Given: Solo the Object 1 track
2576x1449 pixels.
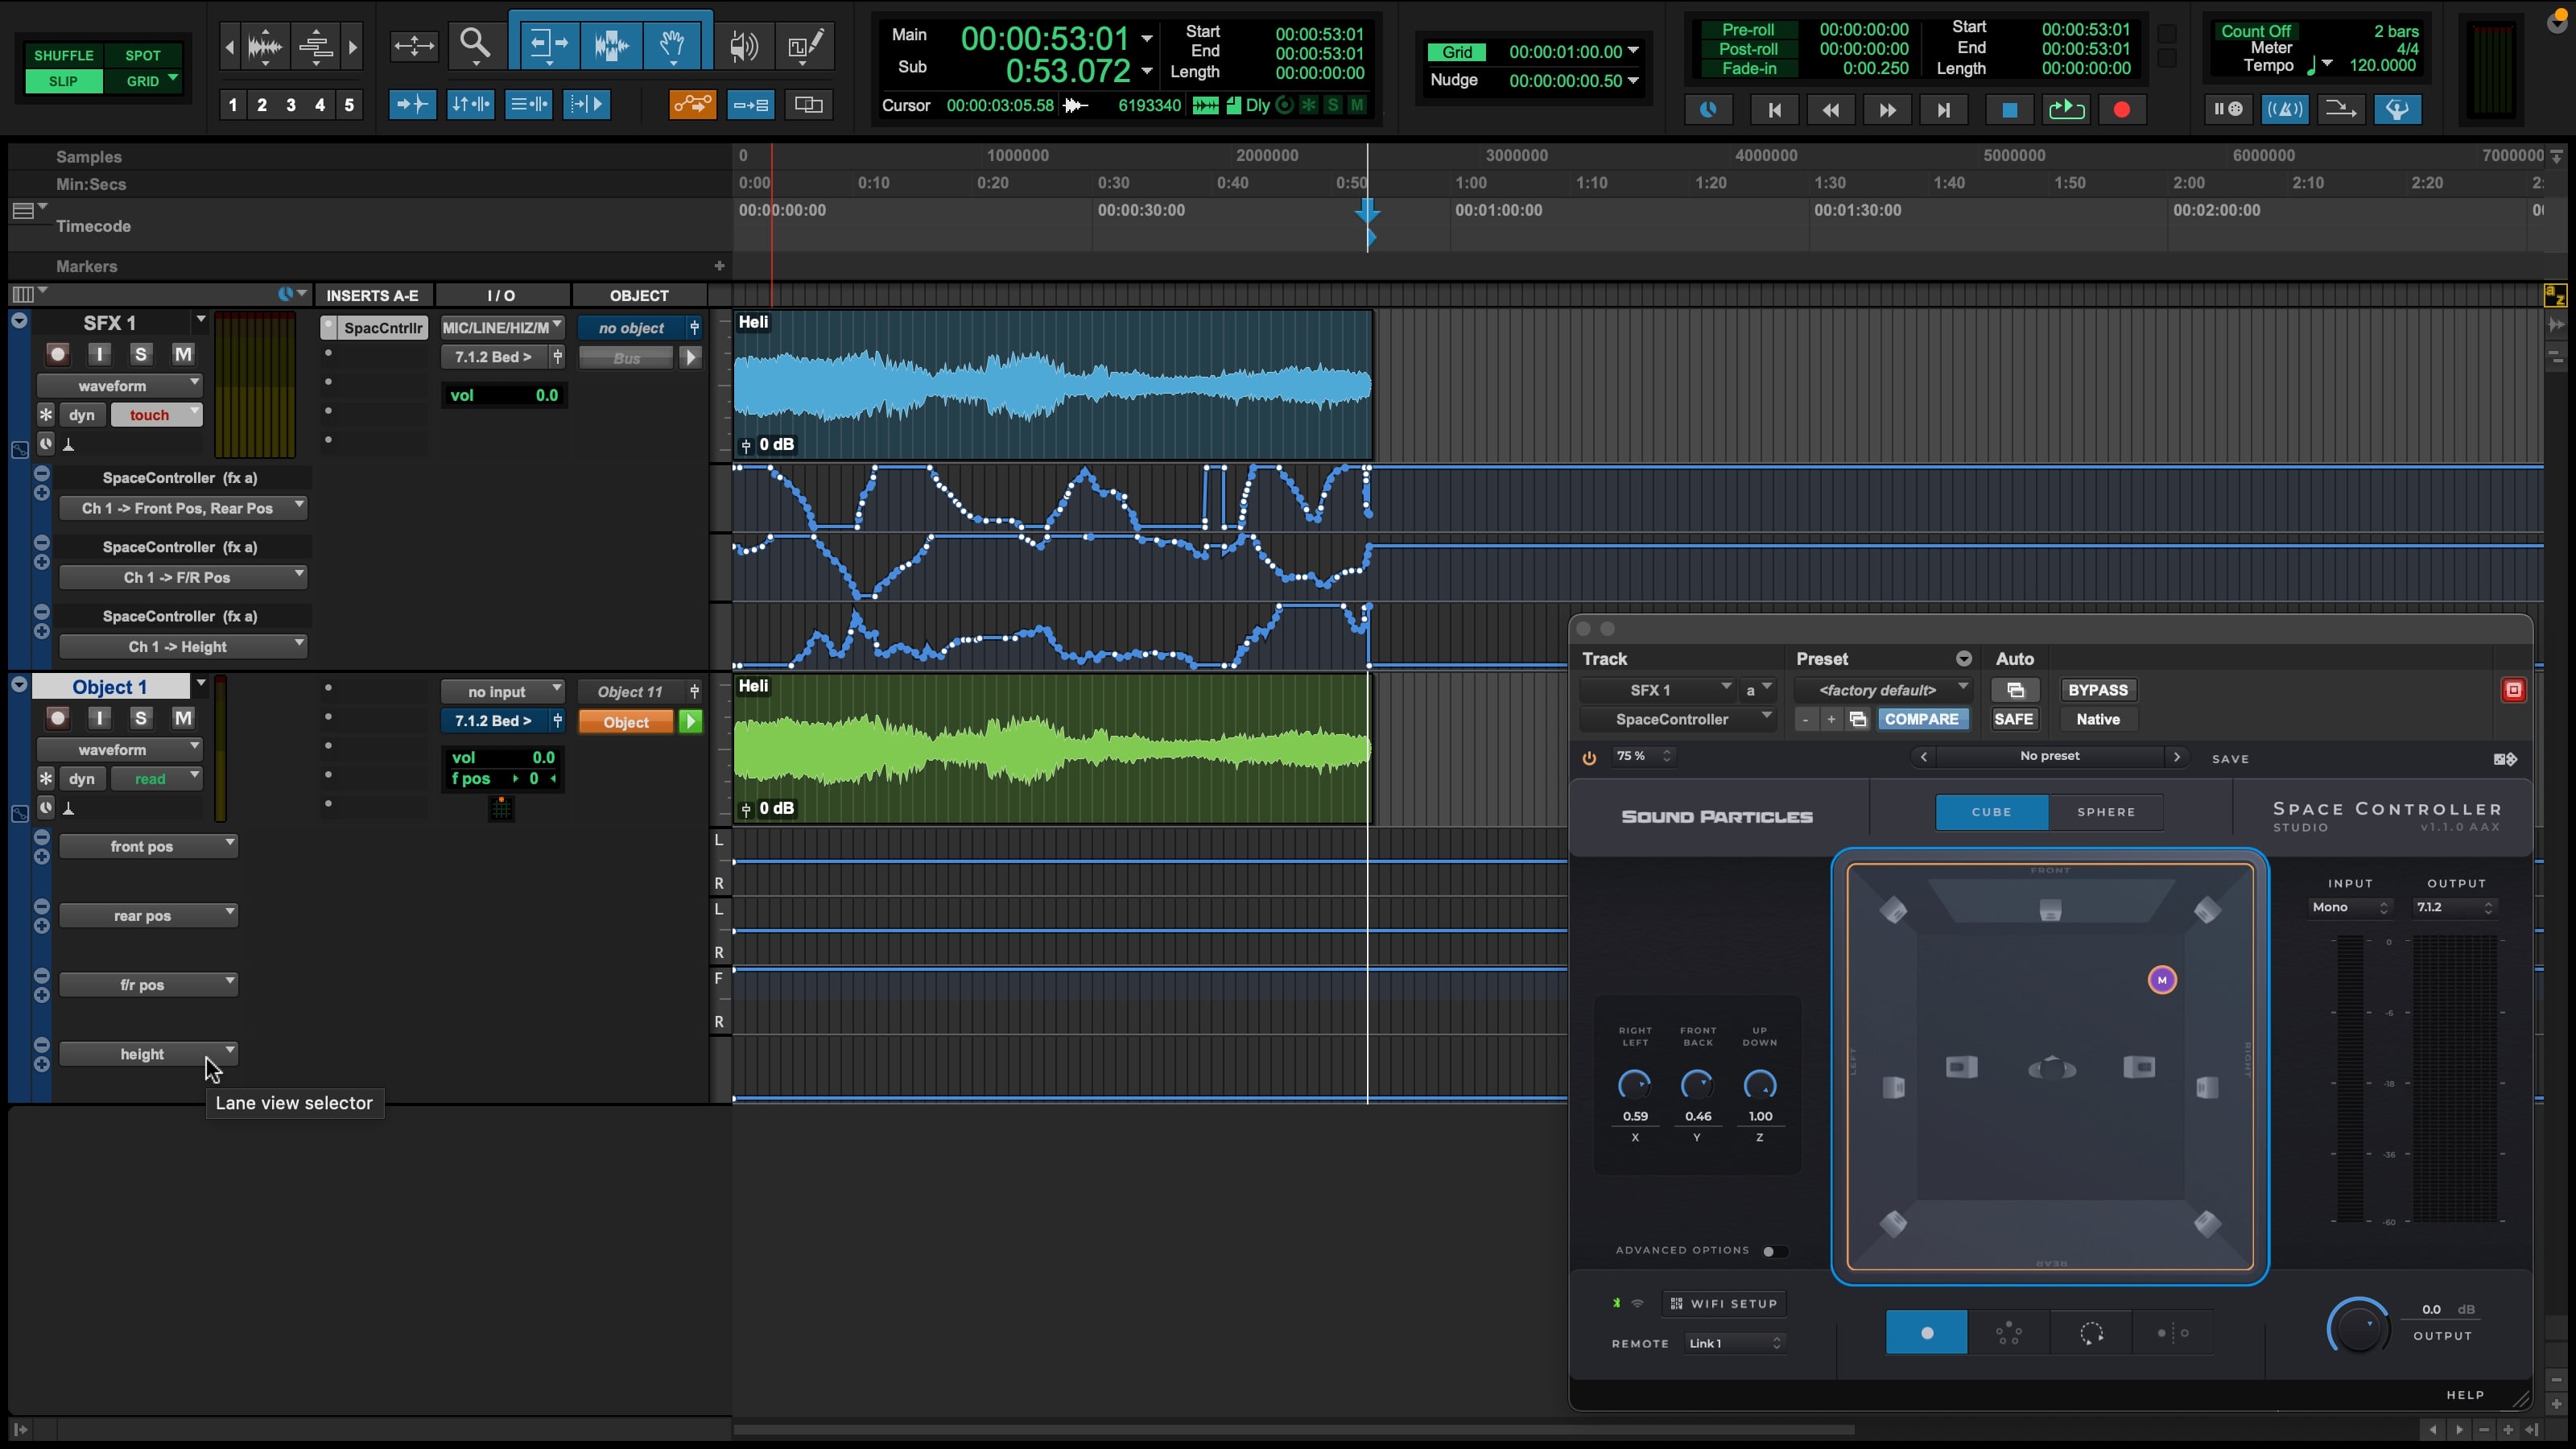Looking at the screenshot, I should click(x=140, y=718).
